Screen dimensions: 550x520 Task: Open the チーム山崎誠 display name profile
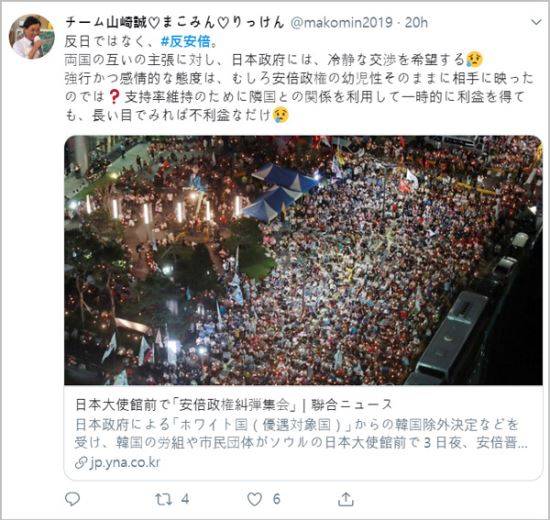pos(174,23)
